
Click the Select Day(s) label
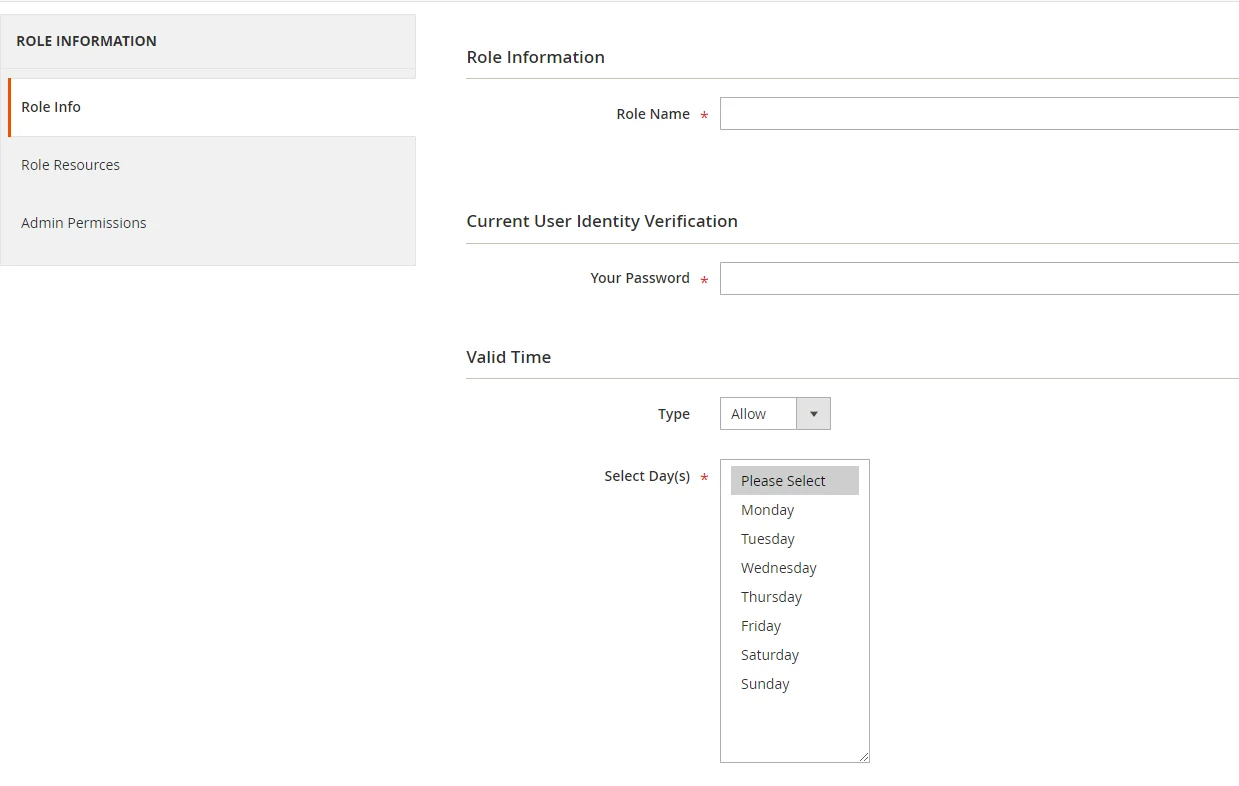point(646,476)
